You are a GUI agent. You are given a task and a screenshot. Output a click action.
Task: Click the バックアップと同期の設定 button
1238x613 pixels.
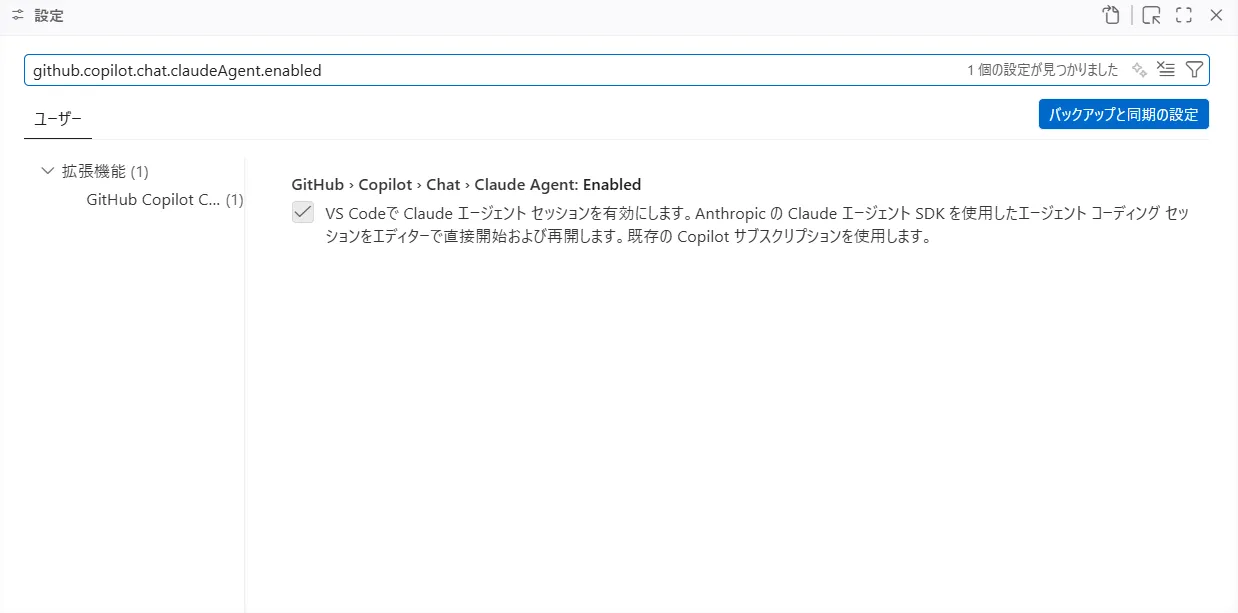pos(1124,114)
